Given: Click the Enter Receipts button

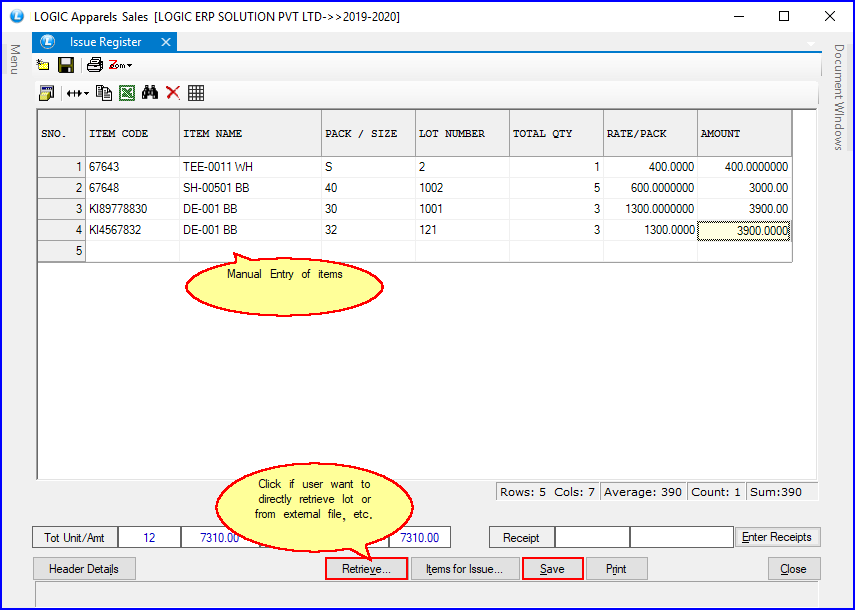Looking at the screenshot, I should click(x=777, y=537).
